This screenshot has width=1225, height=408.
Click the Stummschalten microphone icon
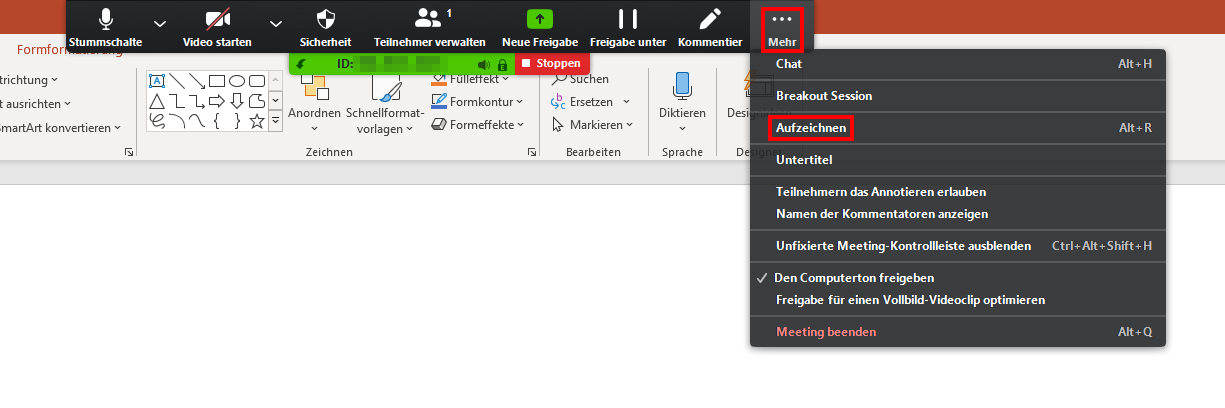click(106, 19)
